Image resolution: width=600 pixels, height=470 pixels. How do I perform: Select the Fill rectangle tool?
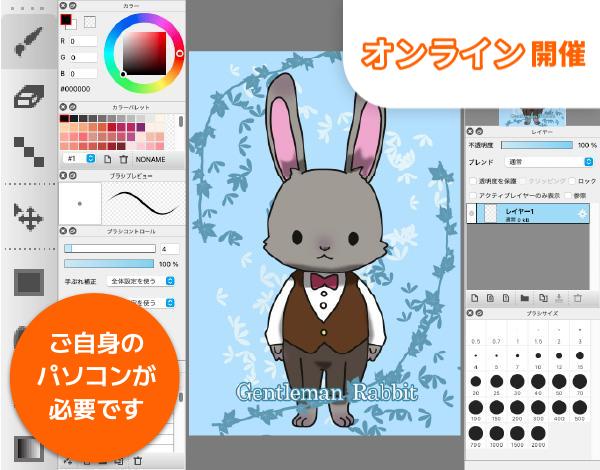(x=29, y=282)
